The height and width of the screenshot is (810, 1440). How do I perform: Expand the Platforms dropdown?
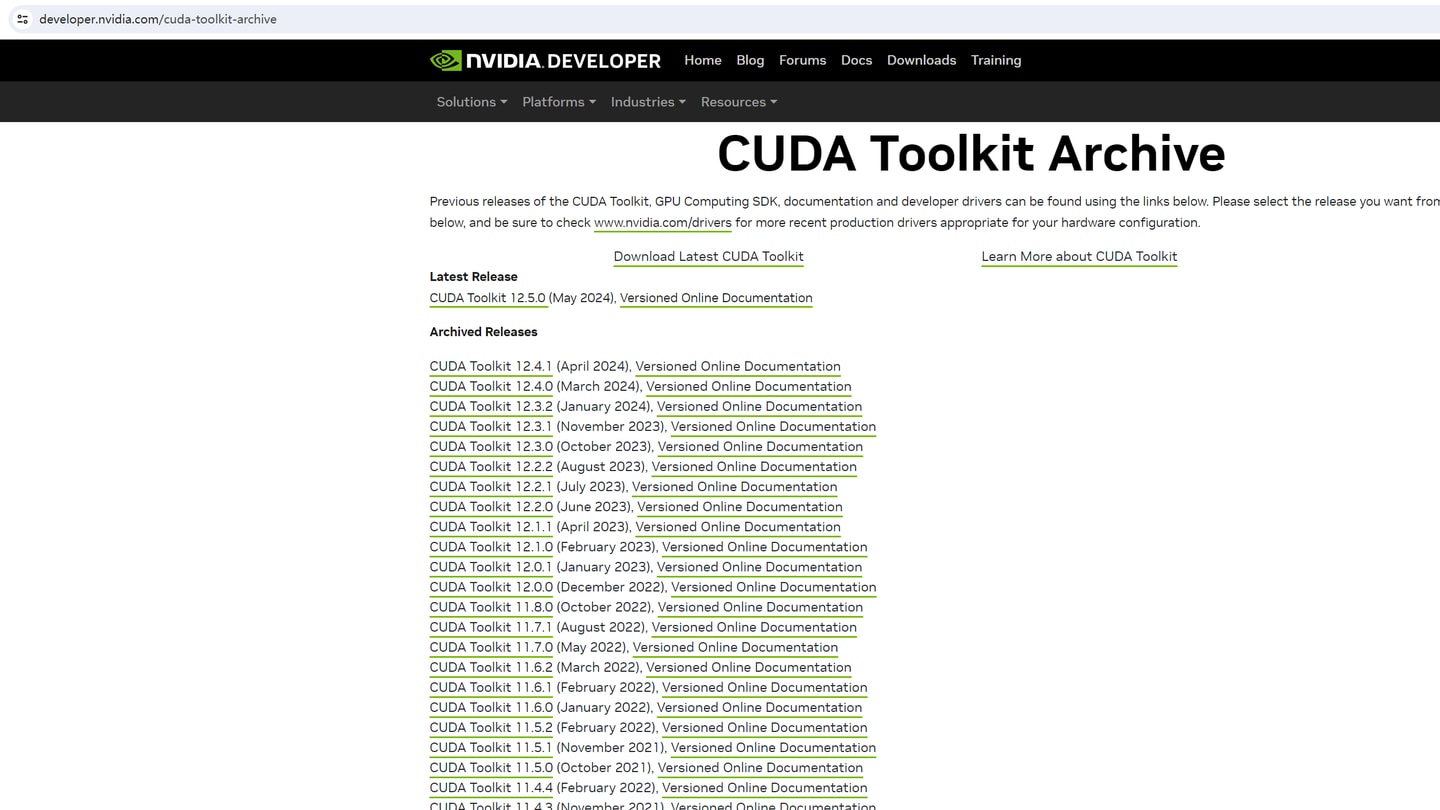click(x=559, y=102)
